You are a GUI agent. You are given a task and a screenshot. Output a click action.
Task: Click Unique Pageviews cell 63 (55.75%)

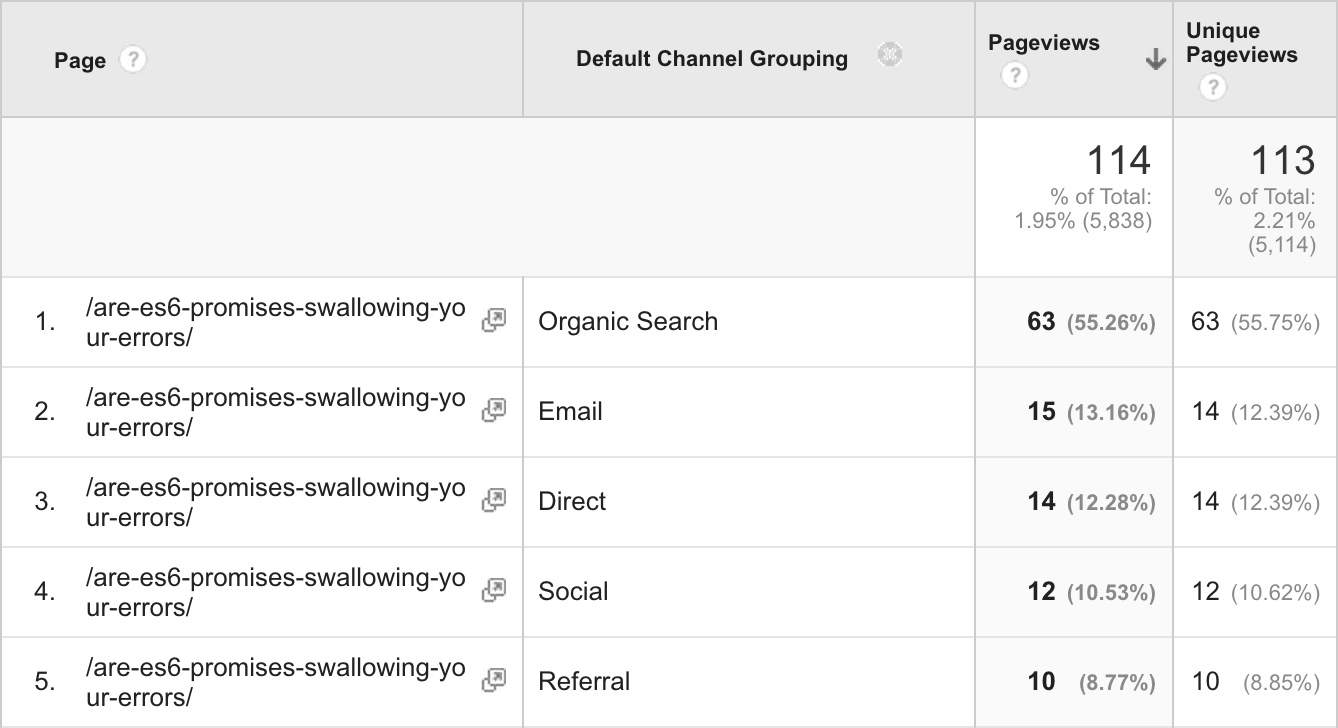(1256, 322)
